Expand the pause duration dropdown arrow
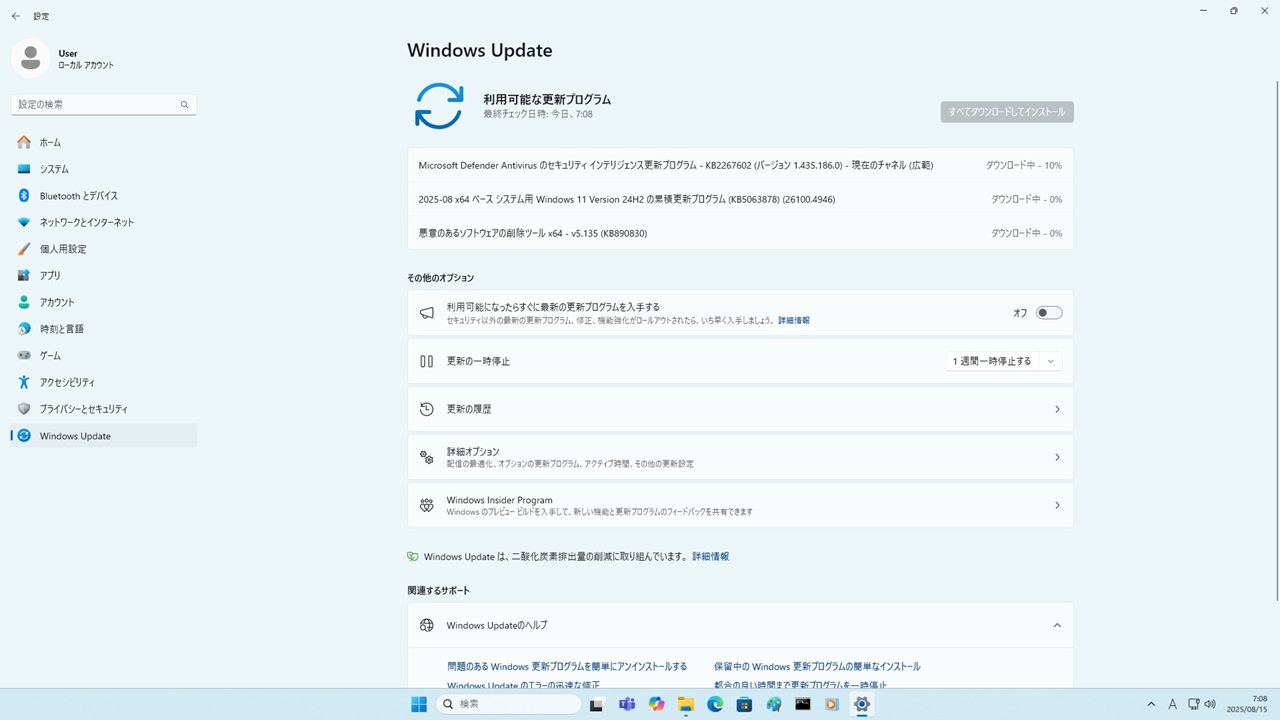 pyautogui.click(x=1051, y=361)
